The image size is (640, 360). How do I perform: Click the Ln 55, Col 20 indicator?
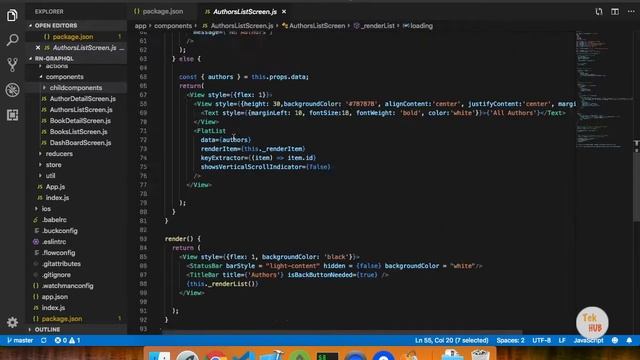coord(451,340)
